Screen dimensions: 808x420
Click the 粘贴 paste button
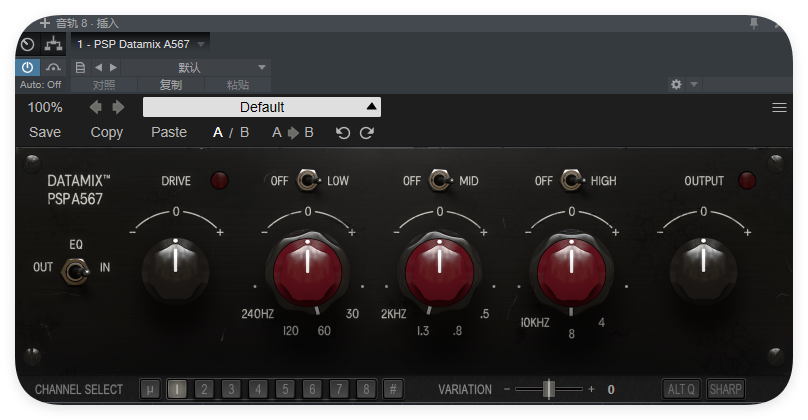pyautogui.click(x=238, y=85)
